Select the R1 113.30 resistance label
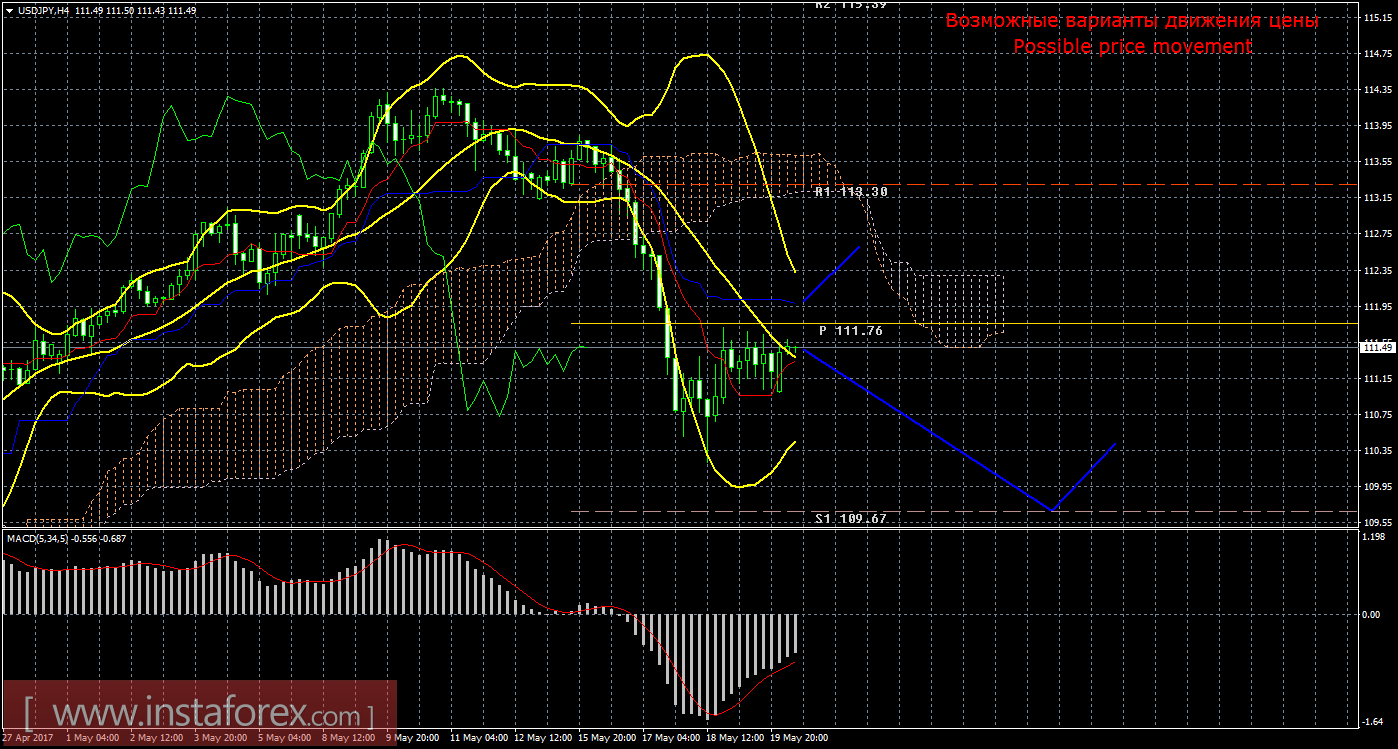The image size is (1398, 749). 849,191
